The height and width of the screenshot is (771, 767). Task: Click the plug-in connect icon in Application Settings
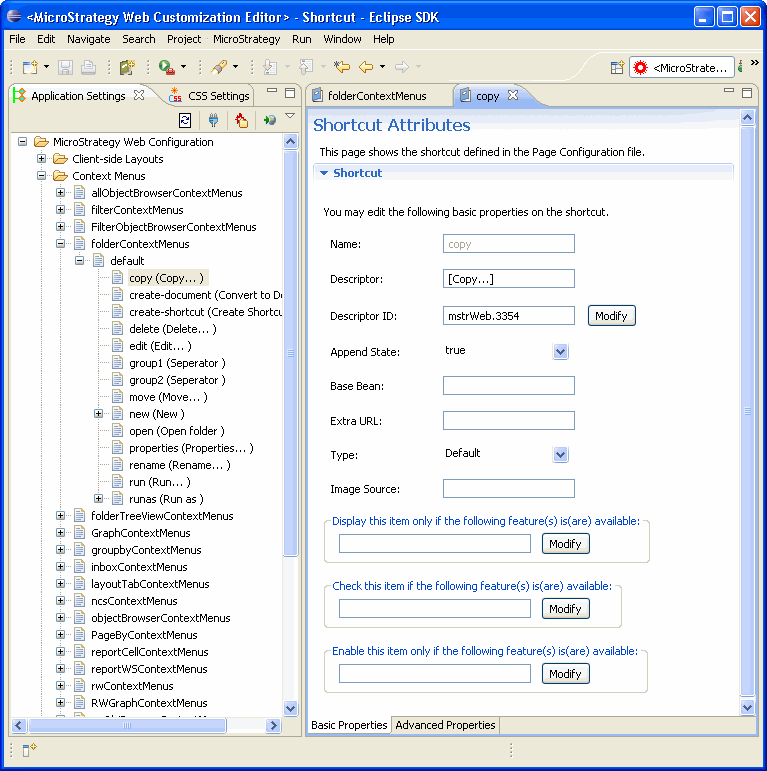click(213, 120)
